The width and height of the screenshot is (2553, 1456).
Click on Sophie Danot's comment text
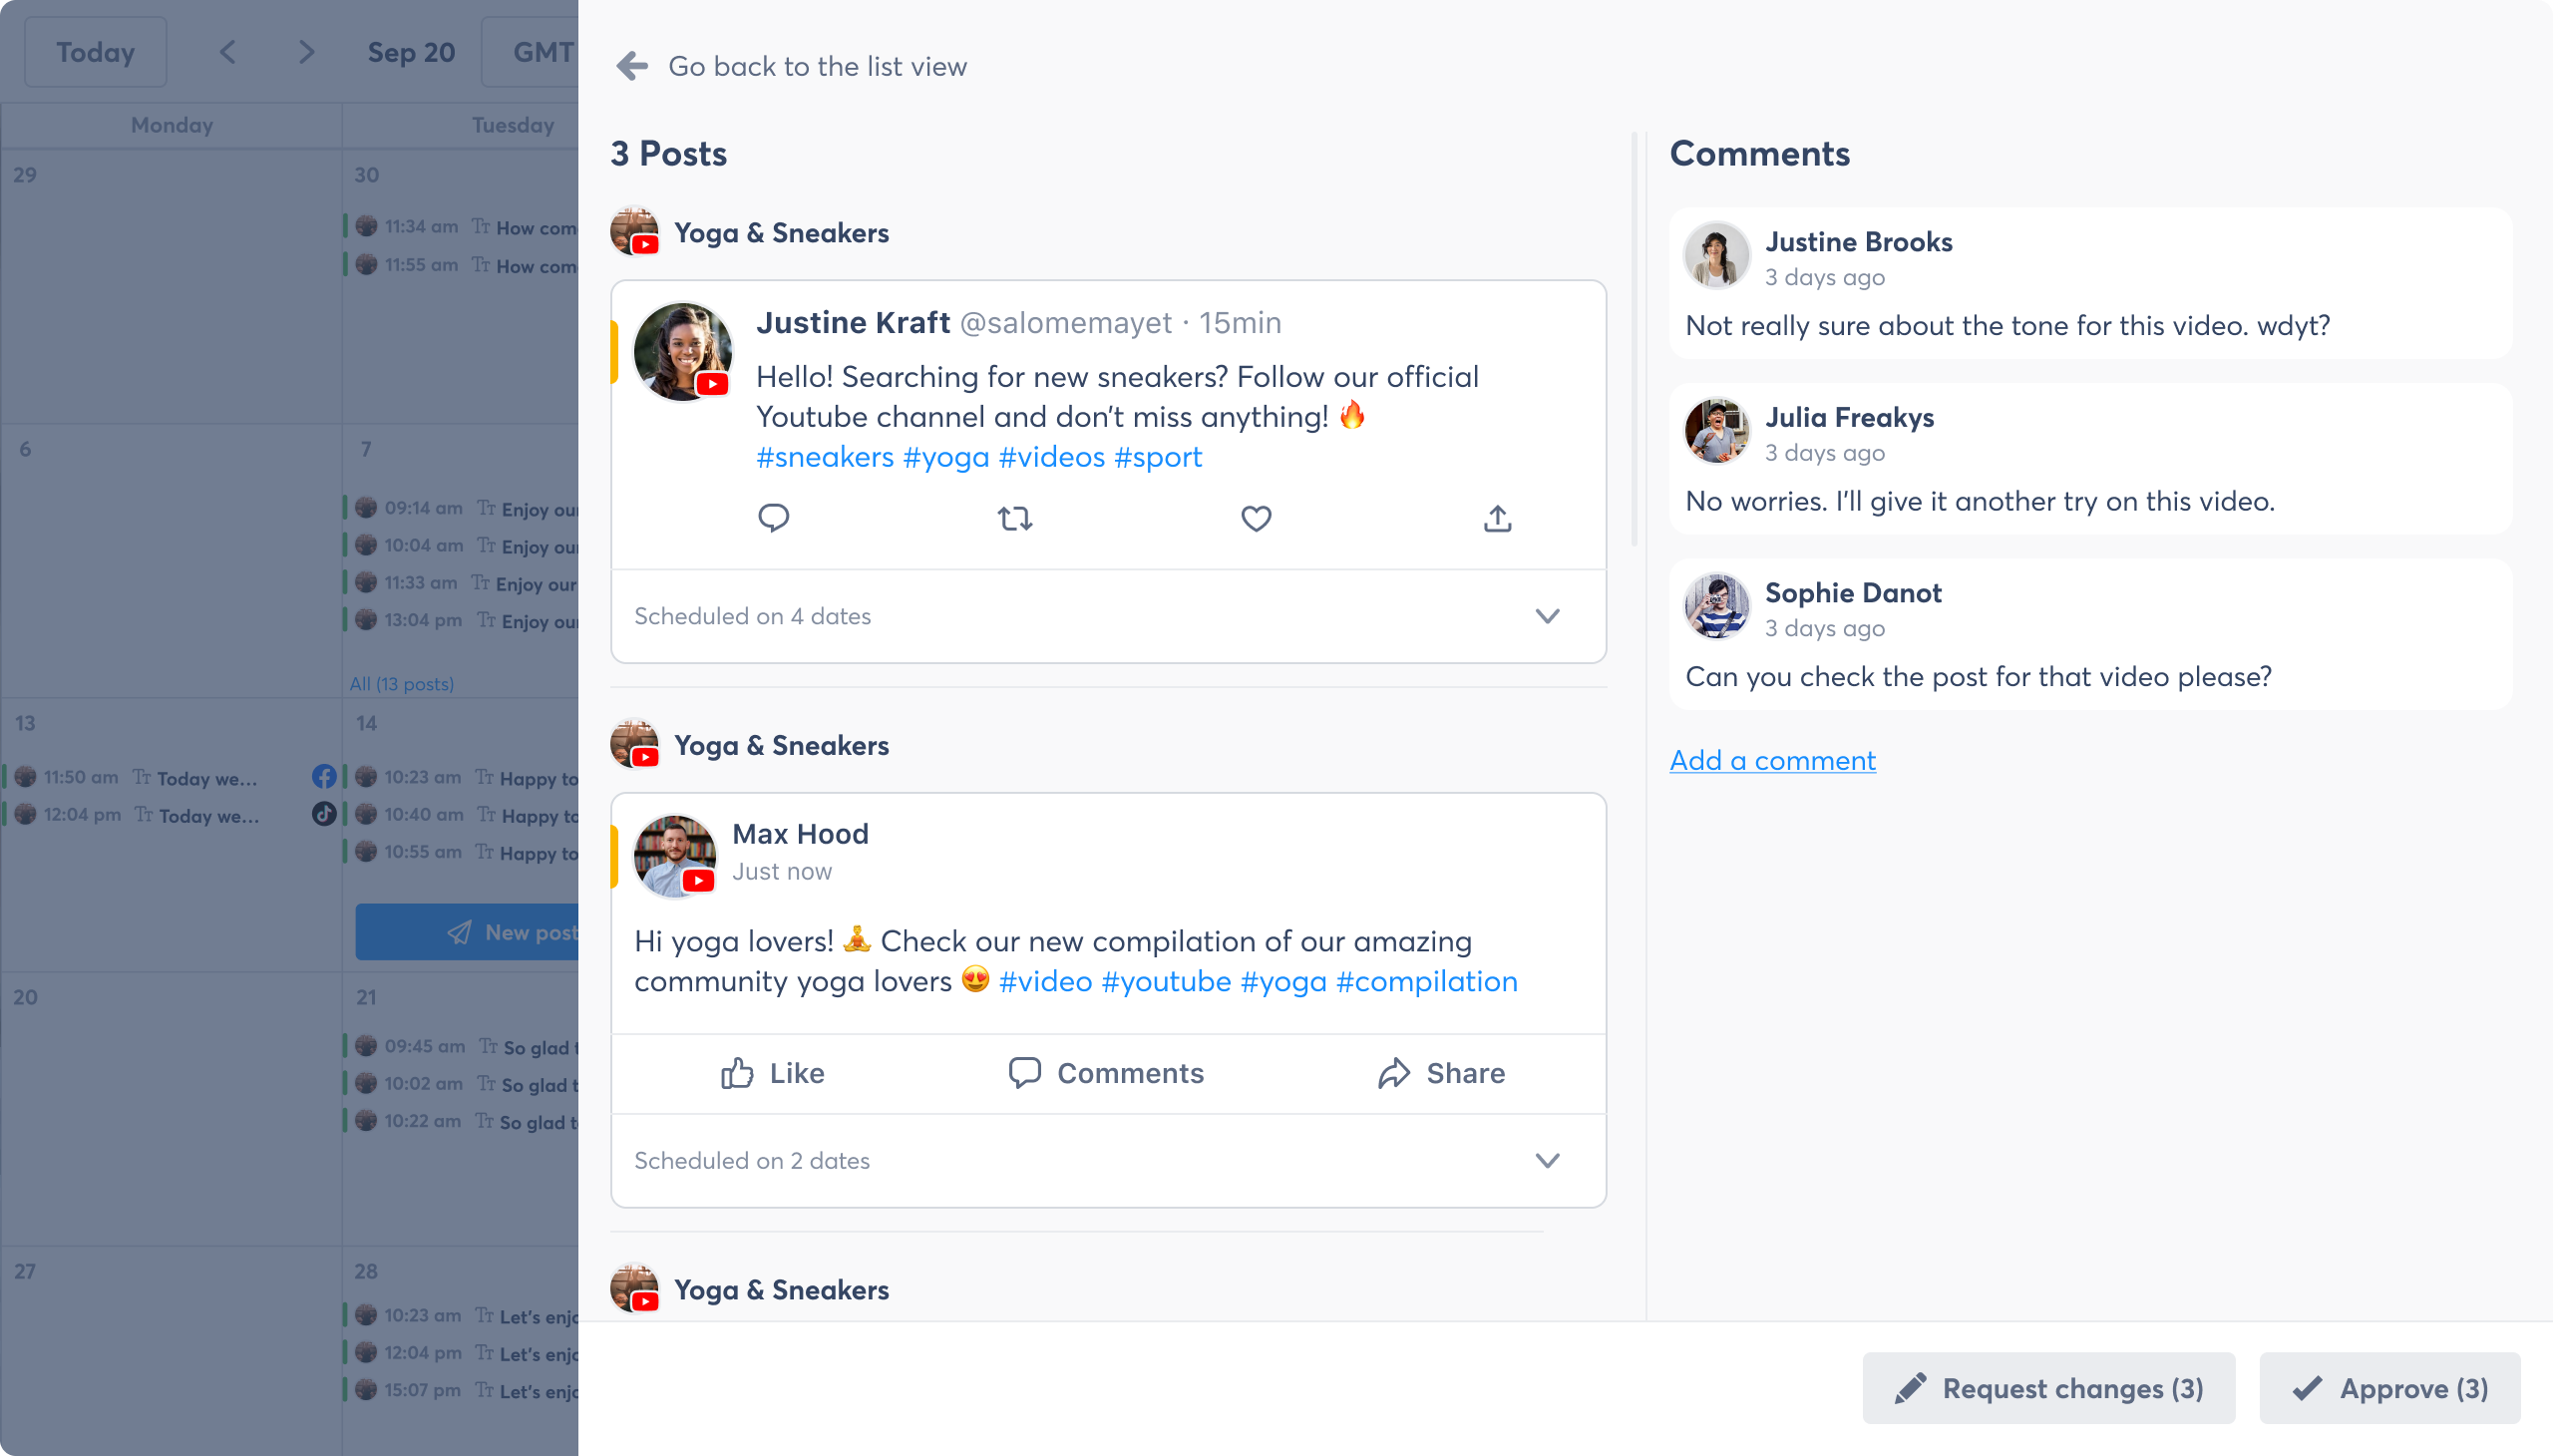[1977, 675]
